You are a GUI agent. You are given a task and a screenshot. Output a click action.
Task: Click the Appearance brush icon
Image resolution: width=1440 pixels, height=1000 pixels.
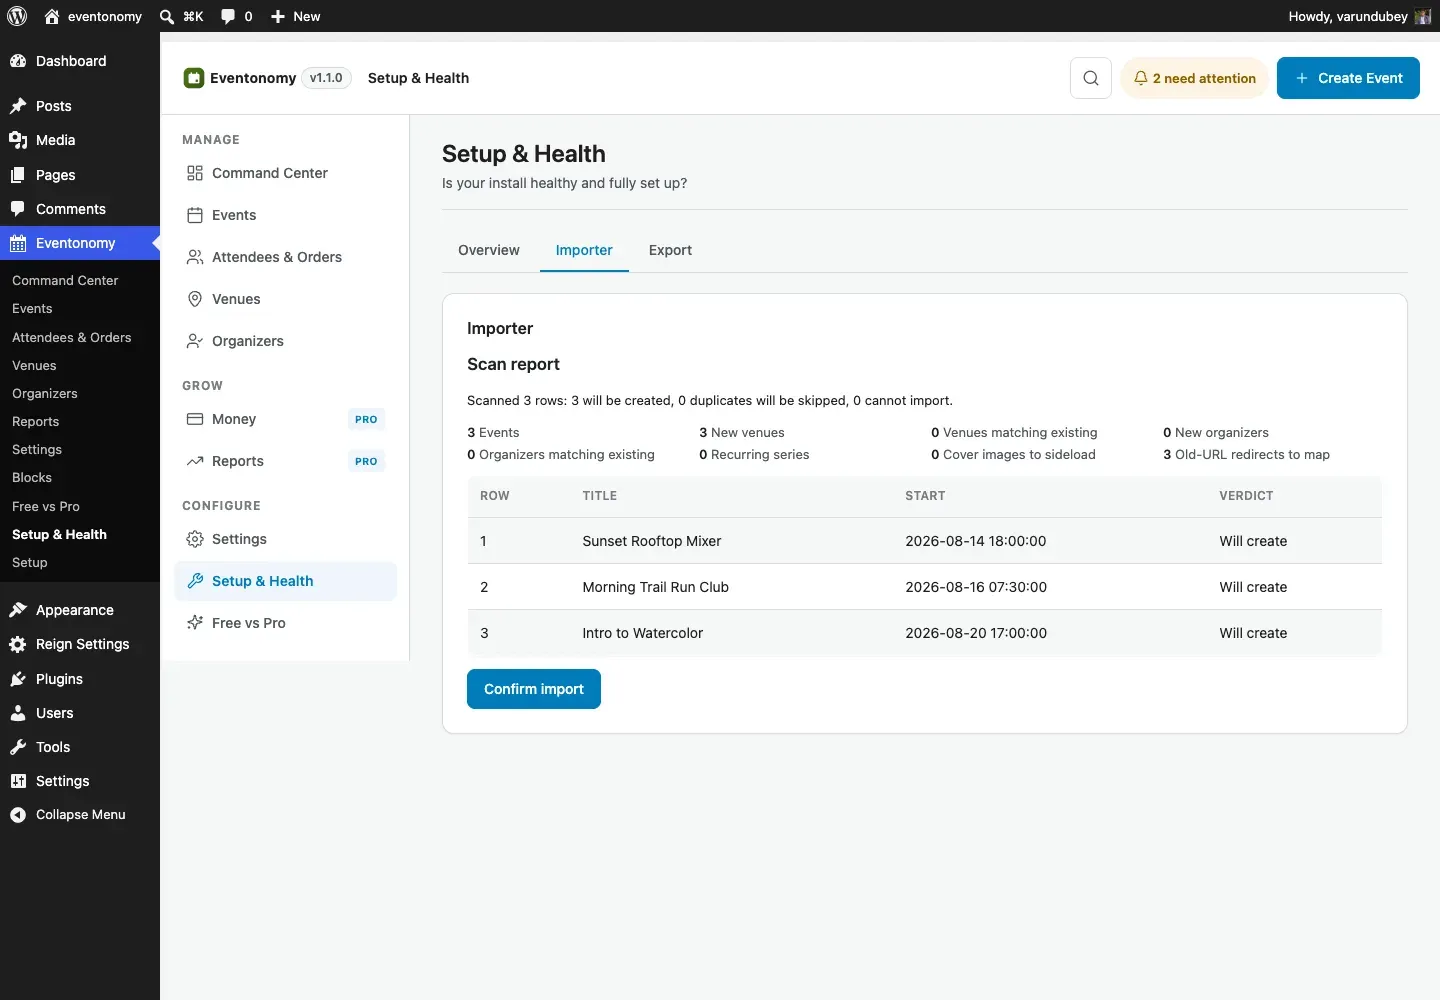[18, 610]
